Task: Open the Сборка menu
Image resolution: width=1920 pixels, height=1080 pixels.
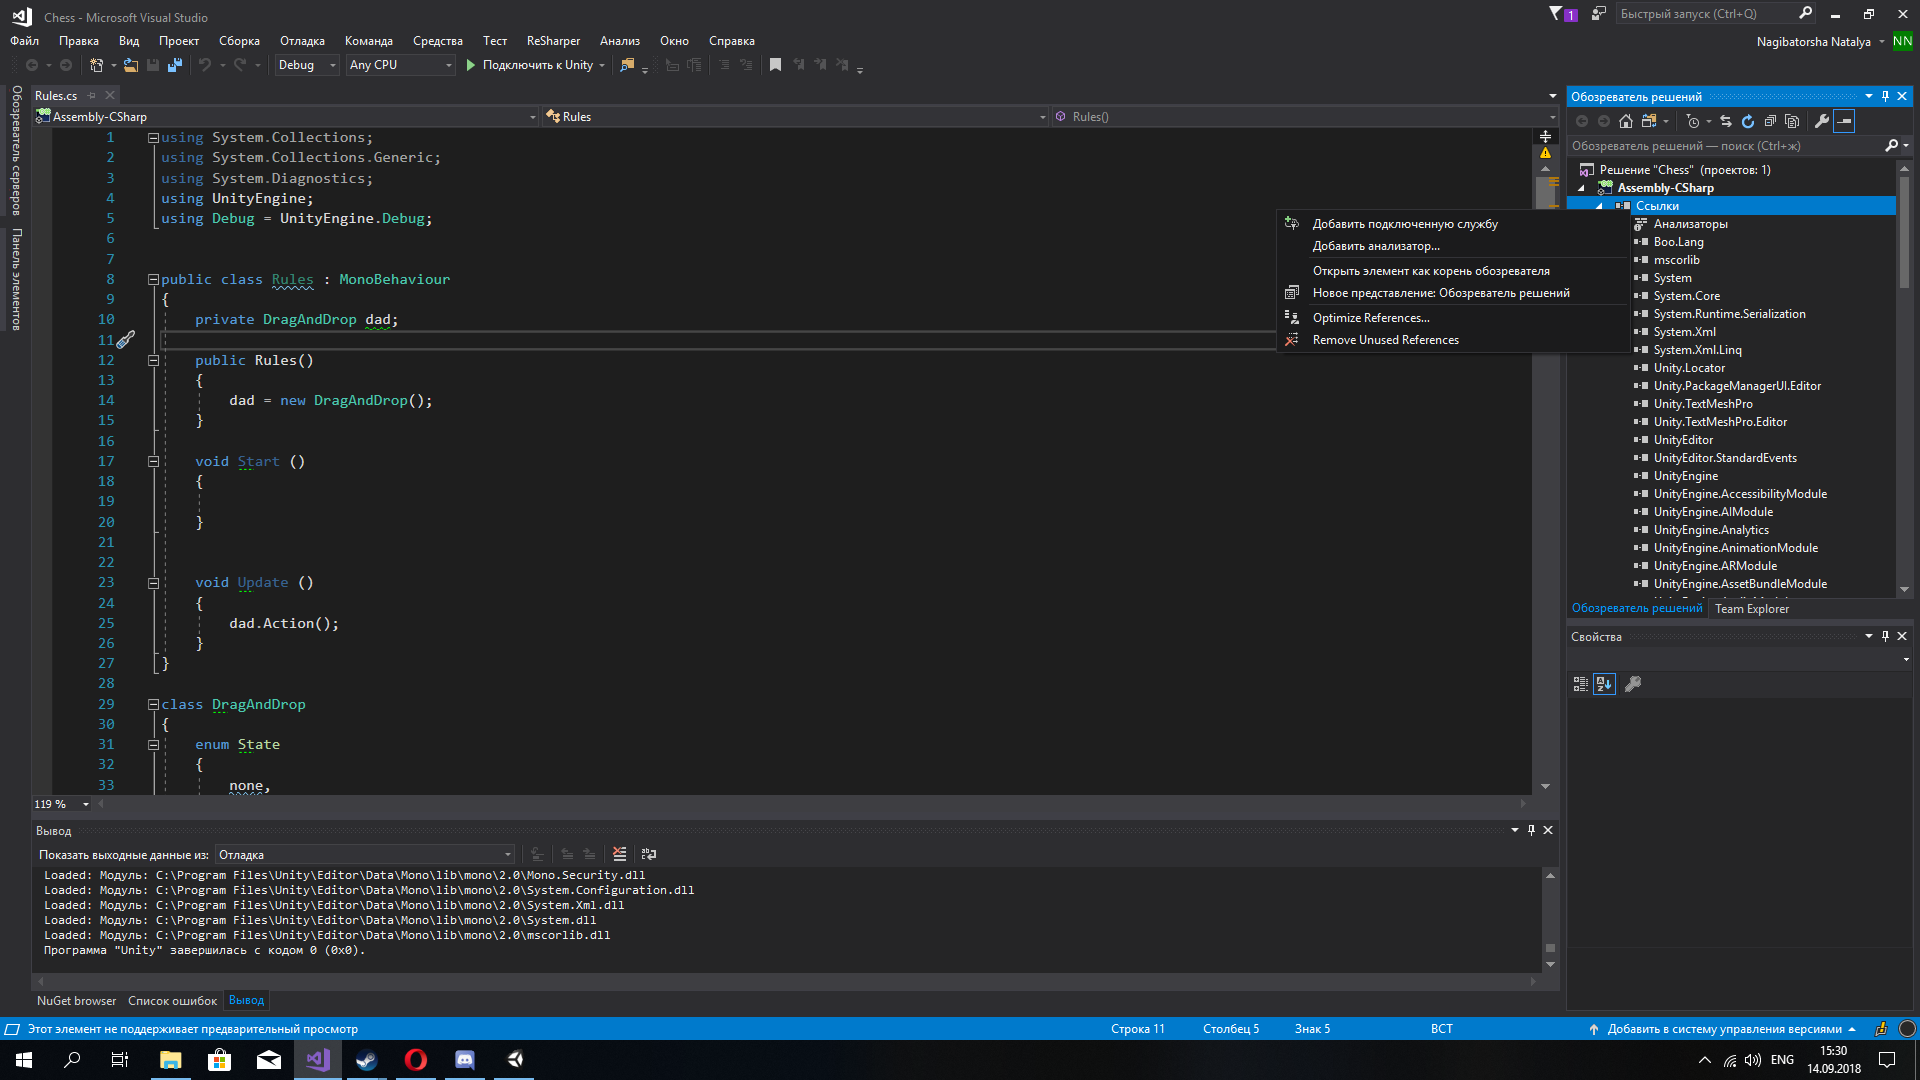Action: [239, 41]
